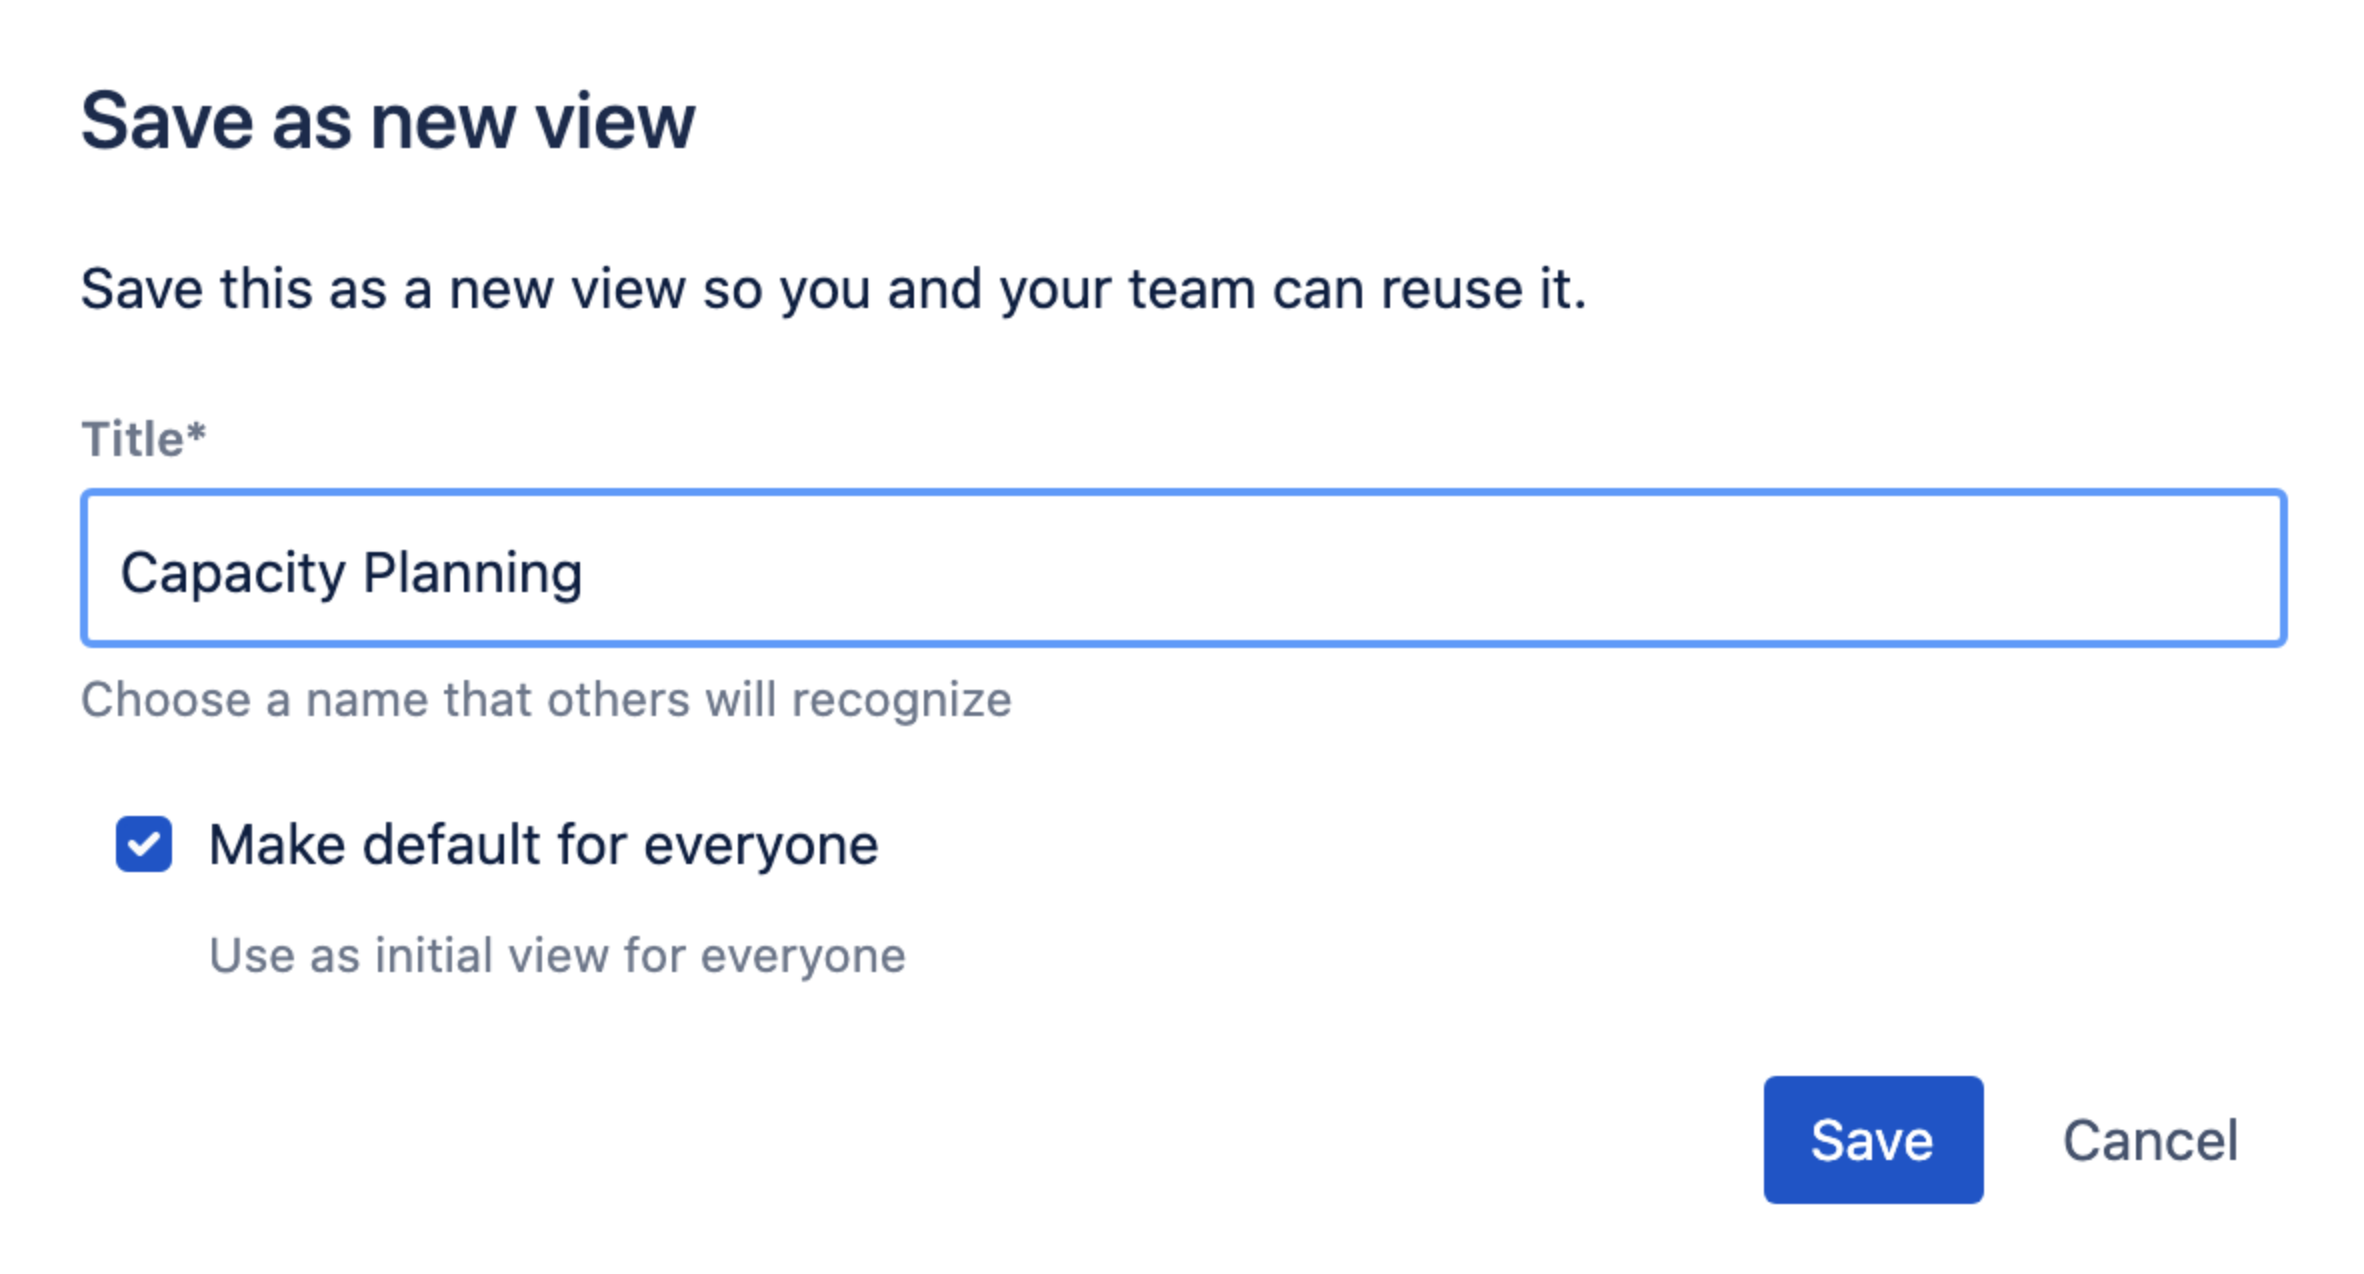Dismiss the dialog using Cancel
The image size is (2364, 1274).
point(2150,1140)
